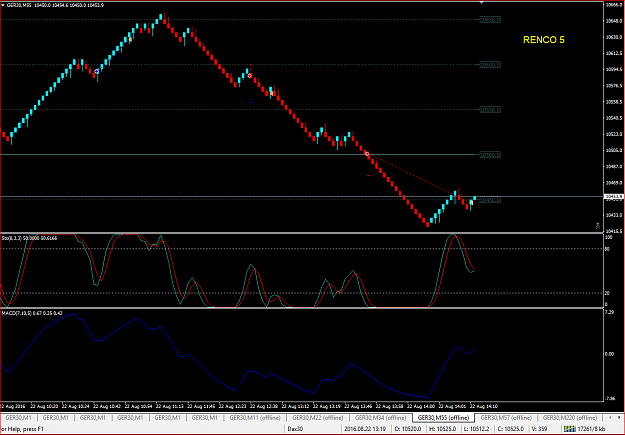Click the red dotted trade connection line
Image resolution: width=625 pixels, height=435 pixels.
(x=411, y=173)
